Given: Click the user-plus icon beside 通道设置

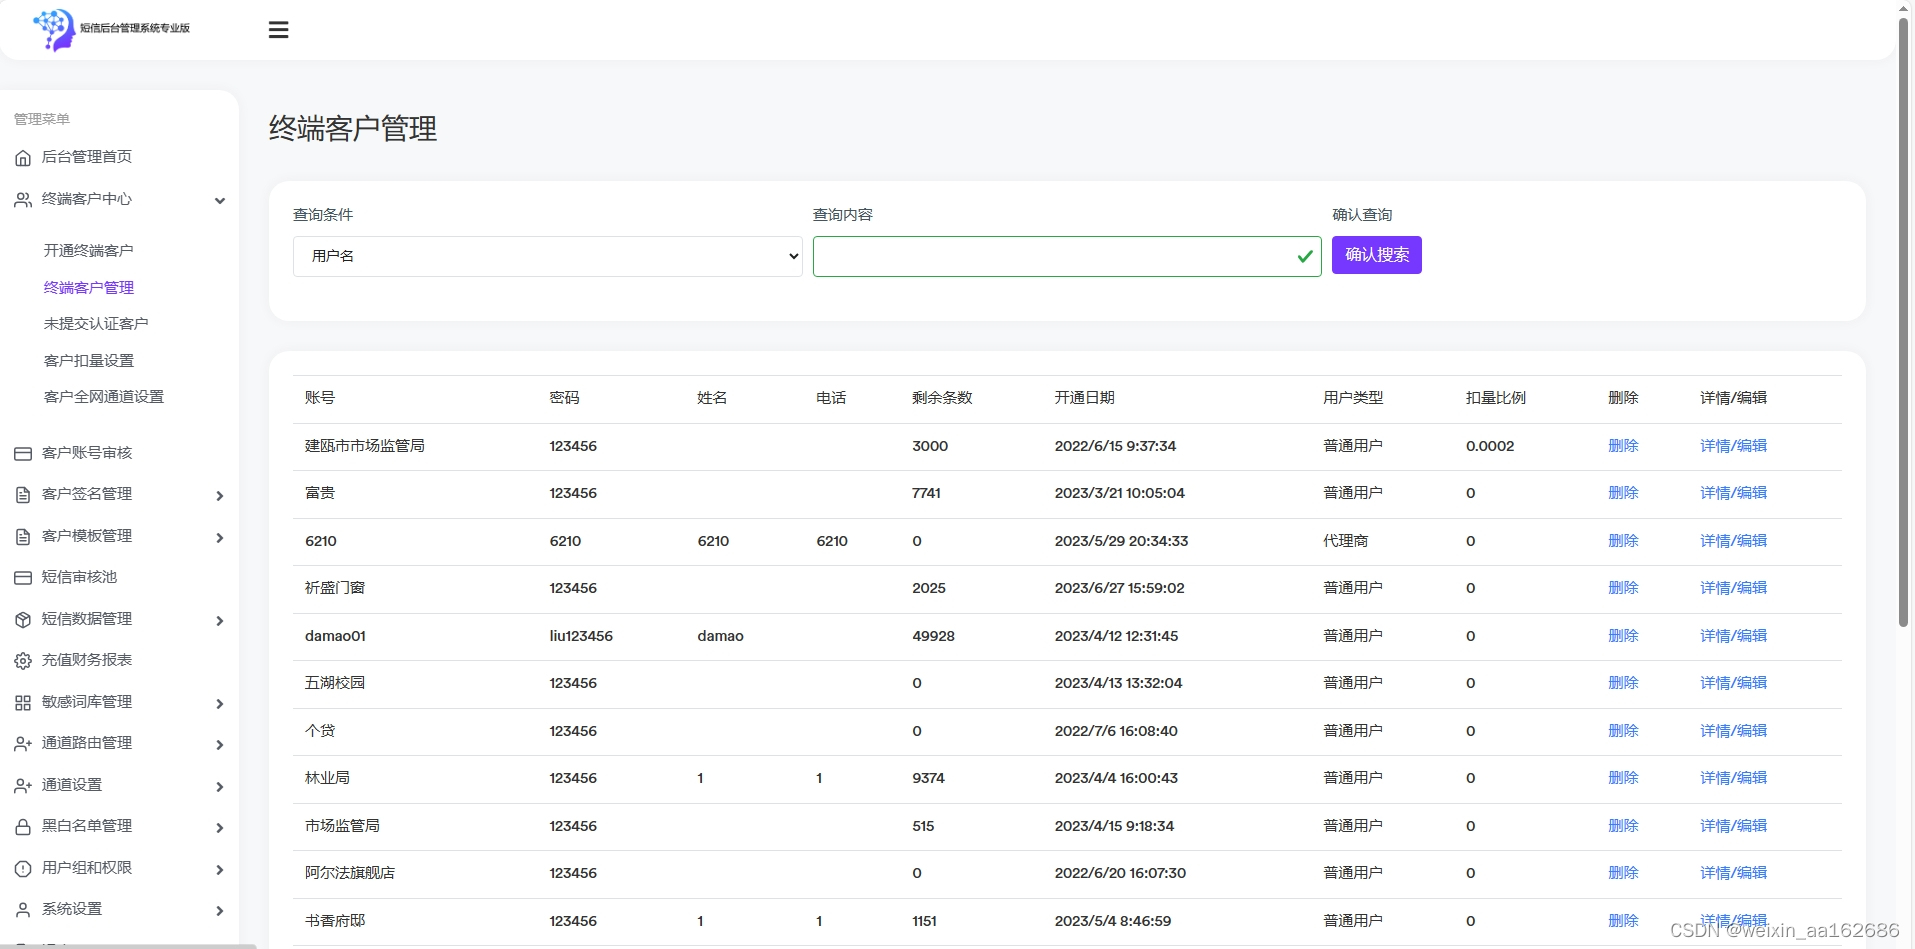Looking at the screenshot, I should (x=23, y=786).
